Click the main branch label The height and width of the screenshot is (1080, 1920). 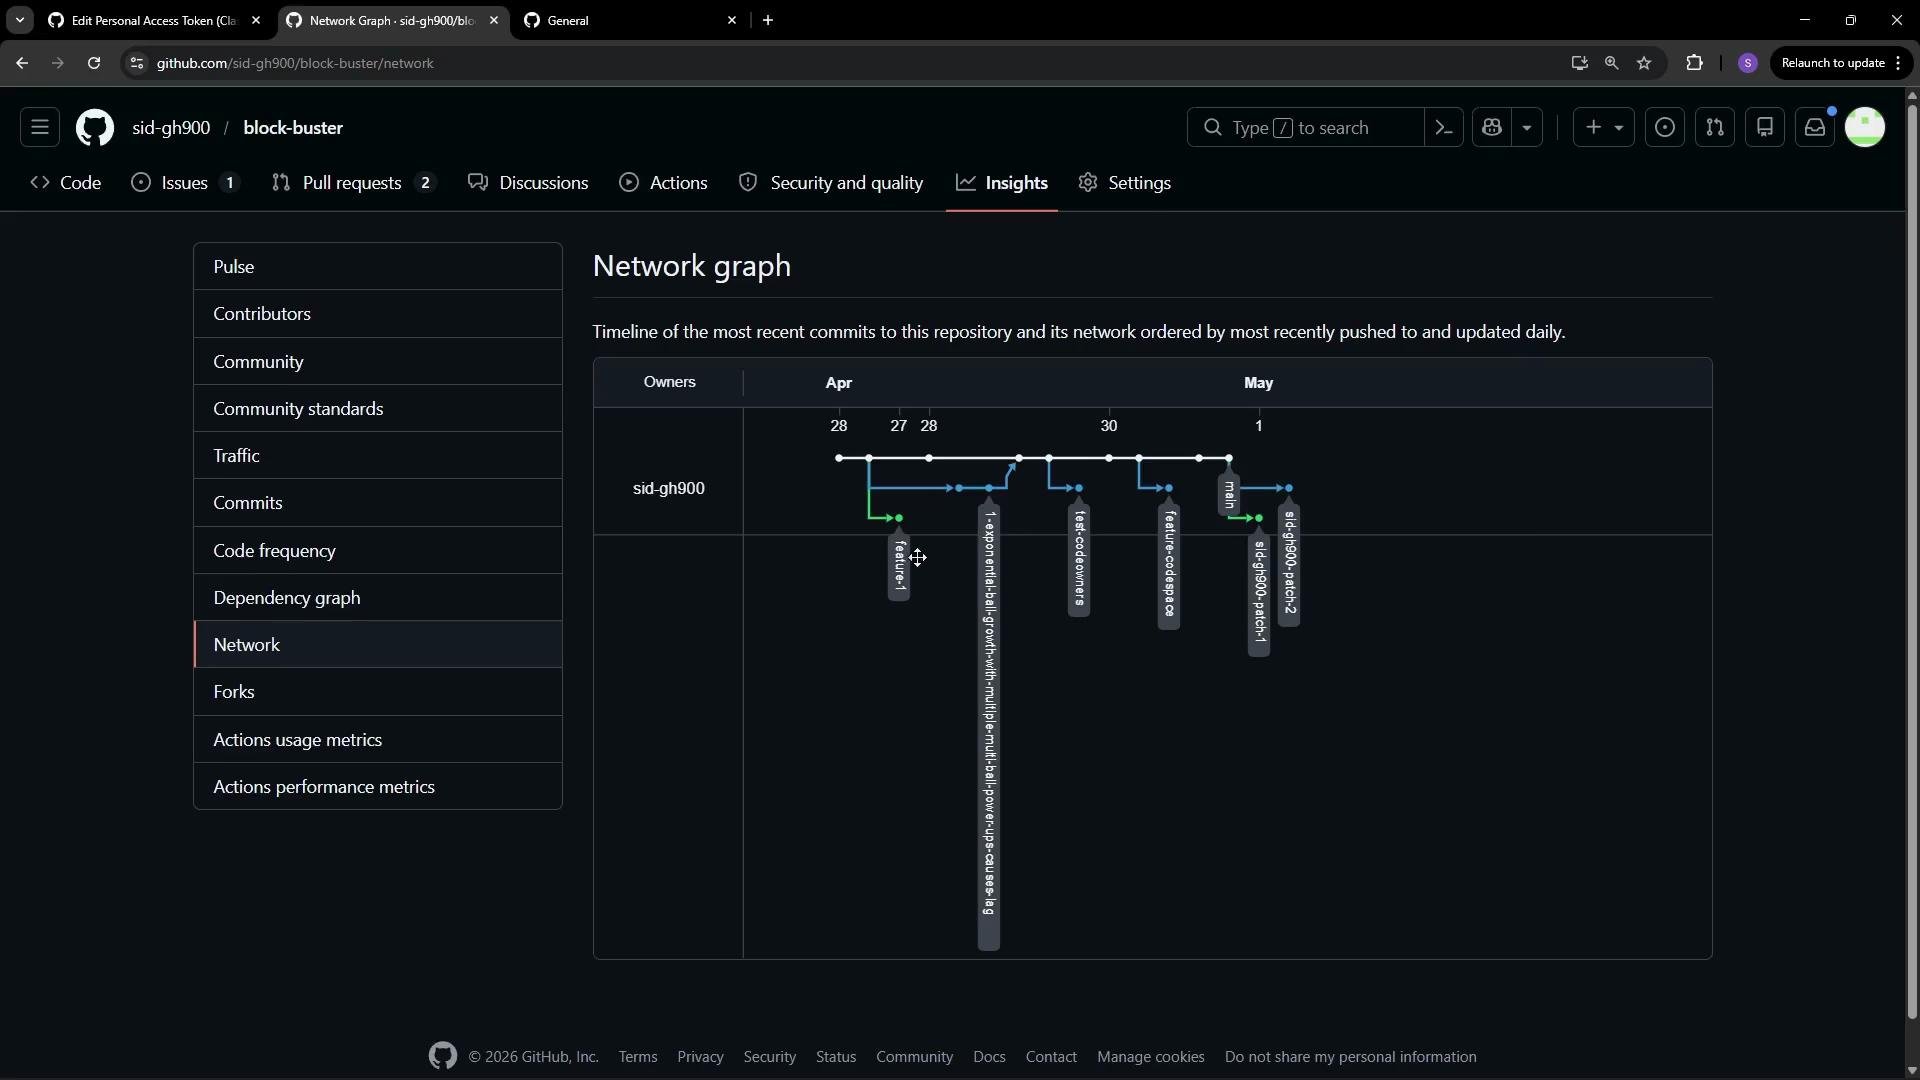tap(1229, 493)
